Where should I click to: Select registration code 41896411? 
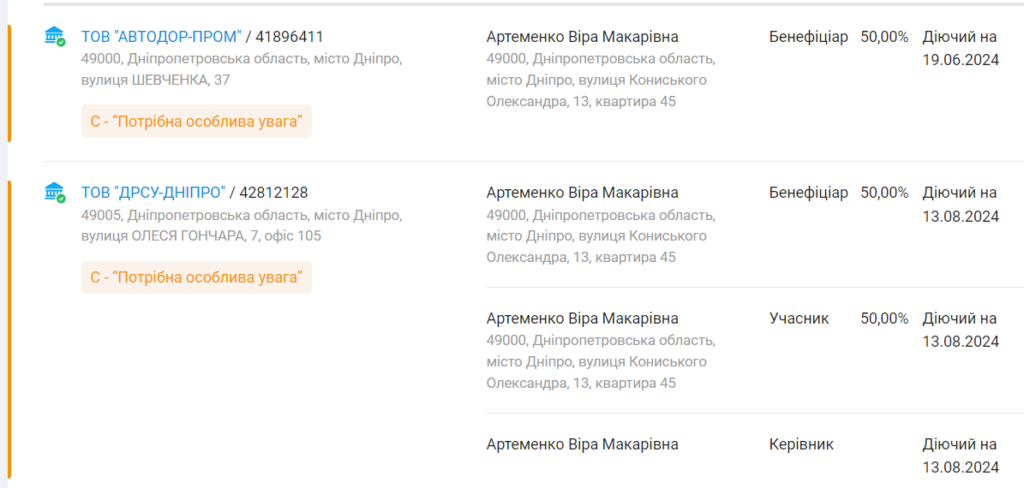pyautogui.click(x=289, y=37)
